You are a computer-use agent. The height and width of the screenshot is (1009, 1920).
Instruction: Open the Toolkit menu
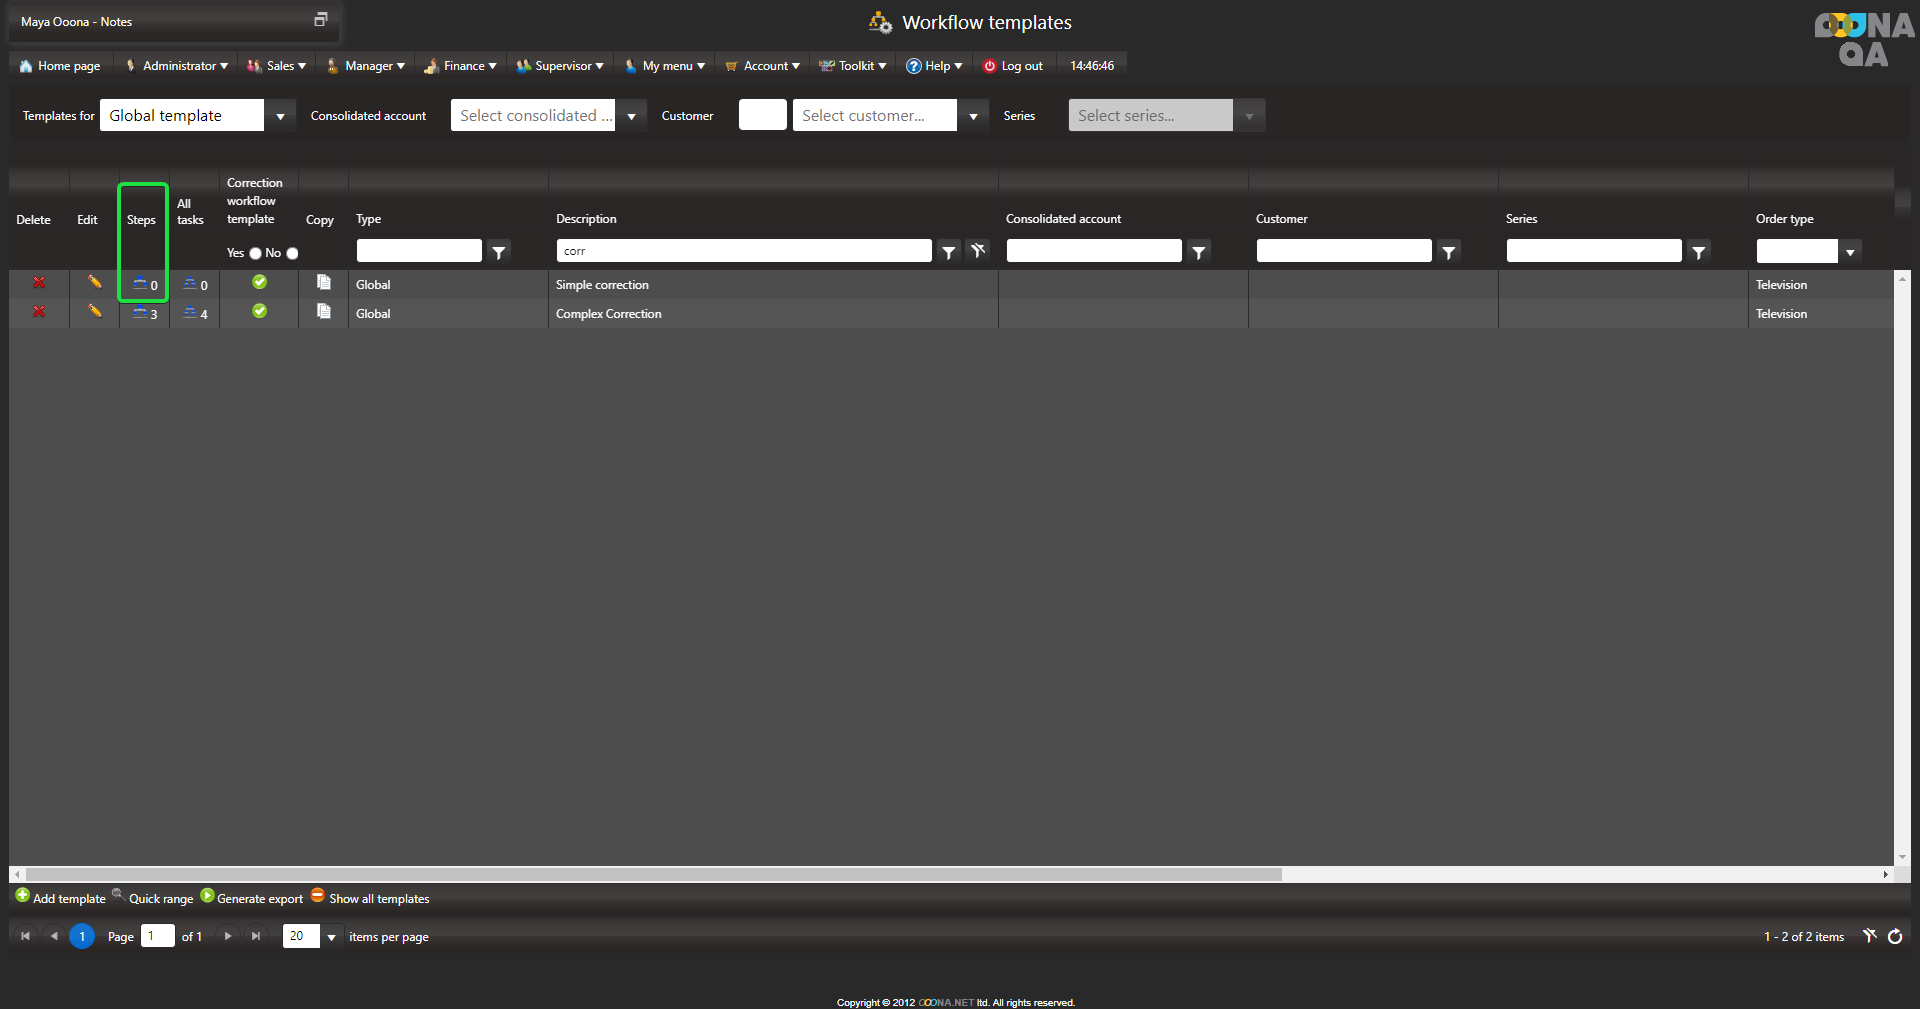[x=854, y=66]
